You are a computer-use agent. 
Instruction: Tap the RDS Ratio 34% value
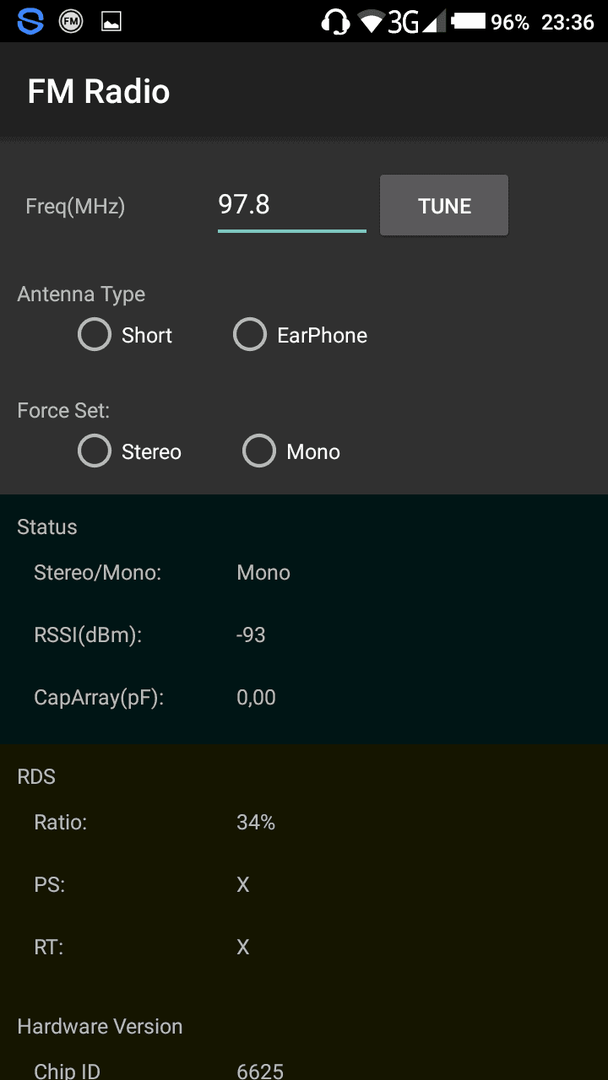255,822
